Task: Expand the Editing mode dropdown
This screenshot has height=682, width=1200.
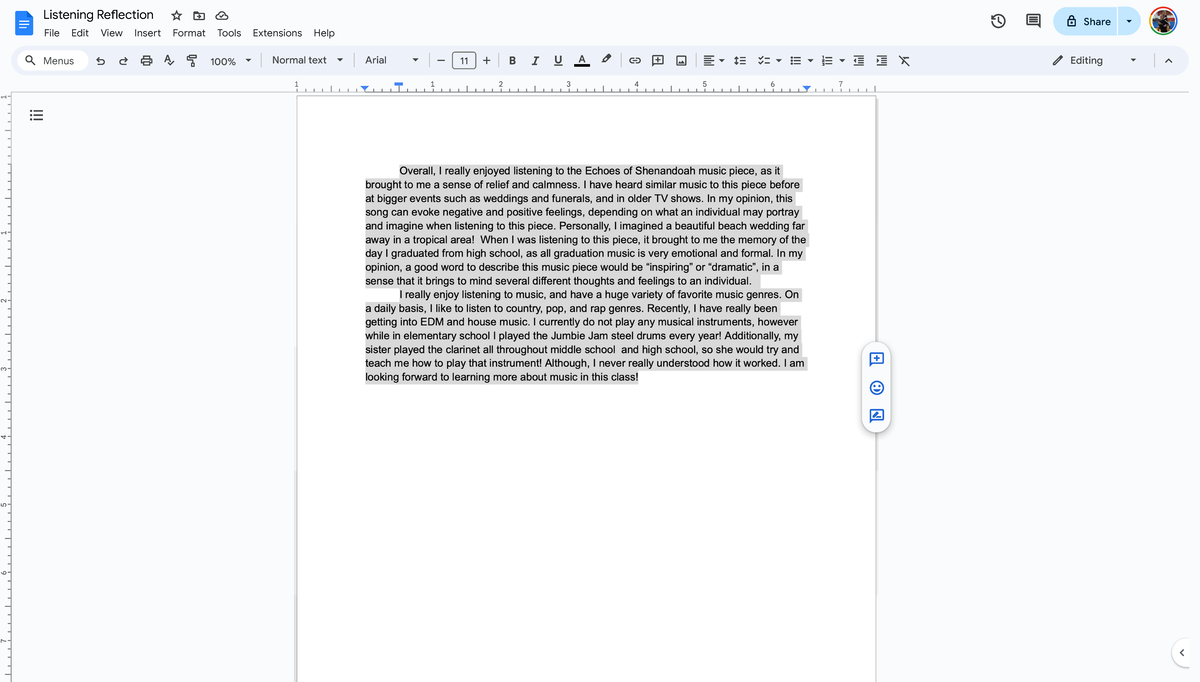Action: pyautogui.click(x=1133, y=60)
